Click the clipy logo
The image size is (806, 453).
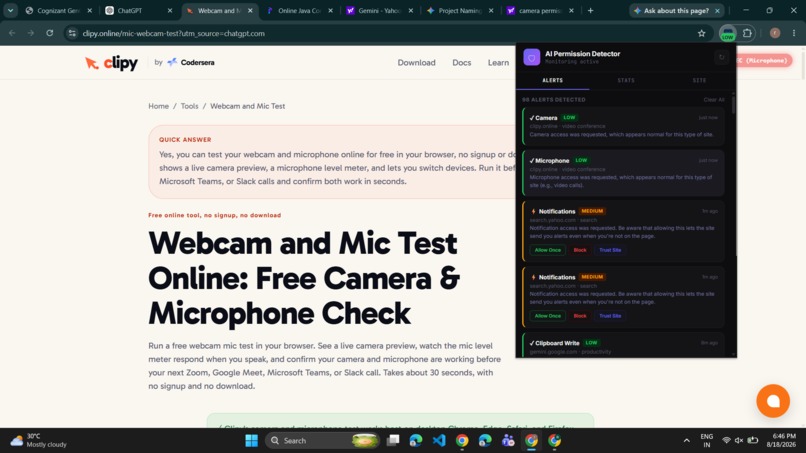[x=112, y=63]
